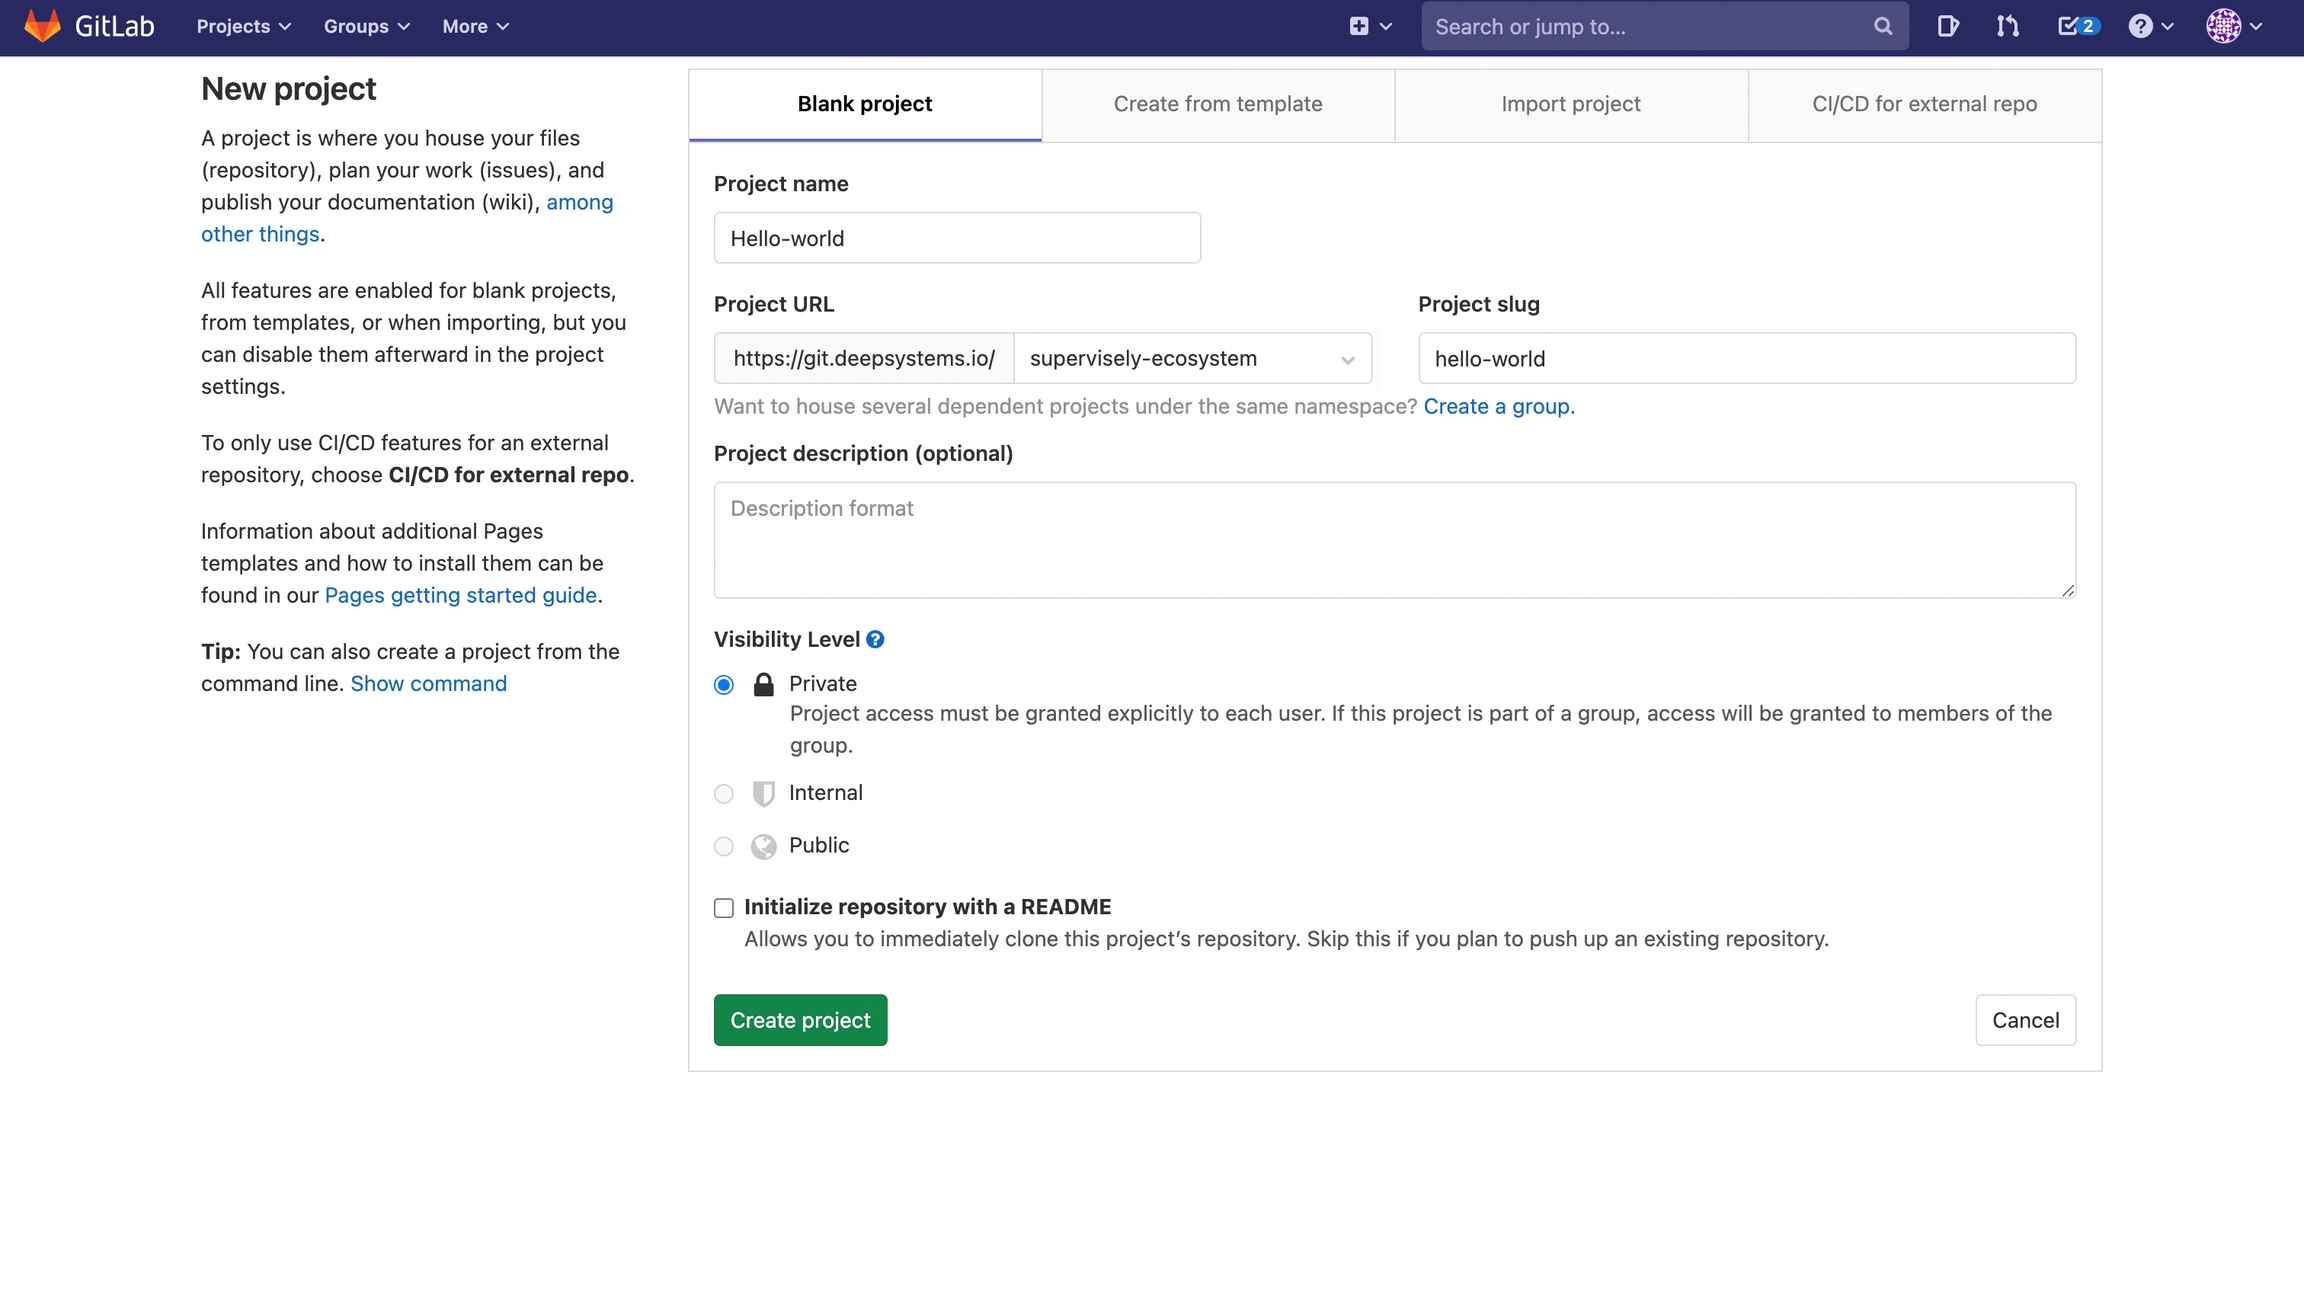Select the Internal visibility option
Viewport: 2304px width, 1315px height.
(724, 794)
